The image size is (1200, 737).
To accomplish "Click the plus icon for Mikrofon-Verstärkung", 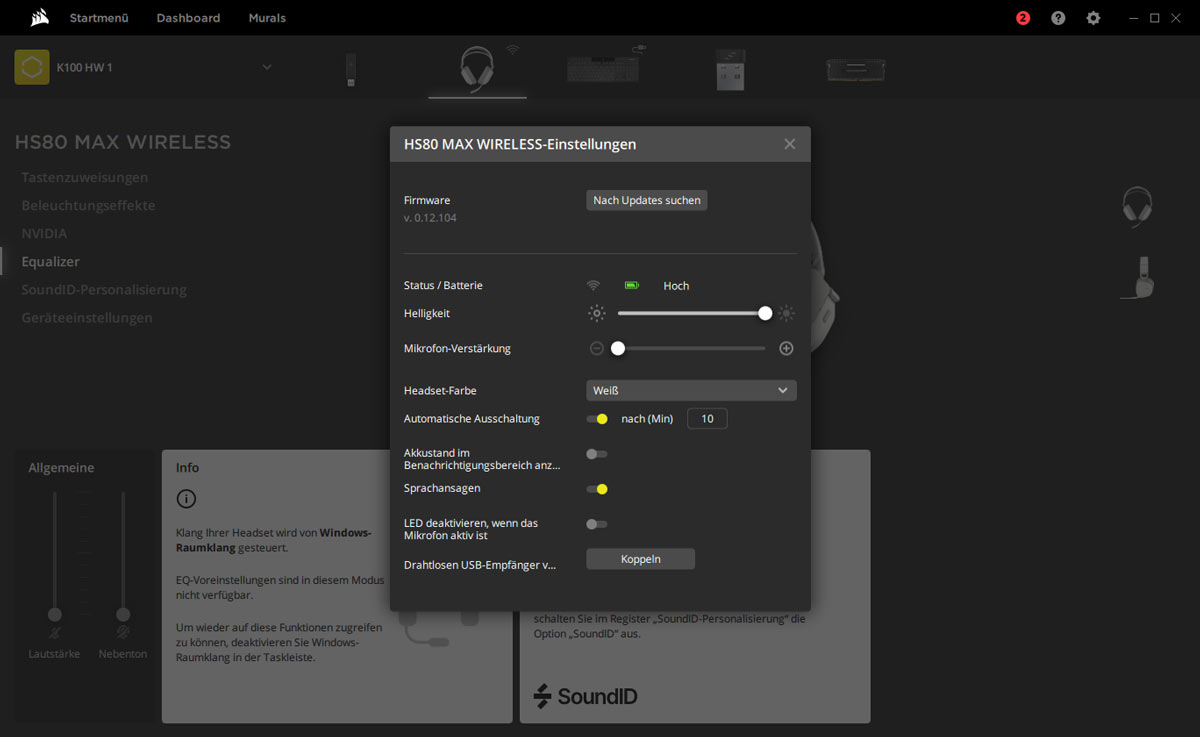I will (786, 349).
